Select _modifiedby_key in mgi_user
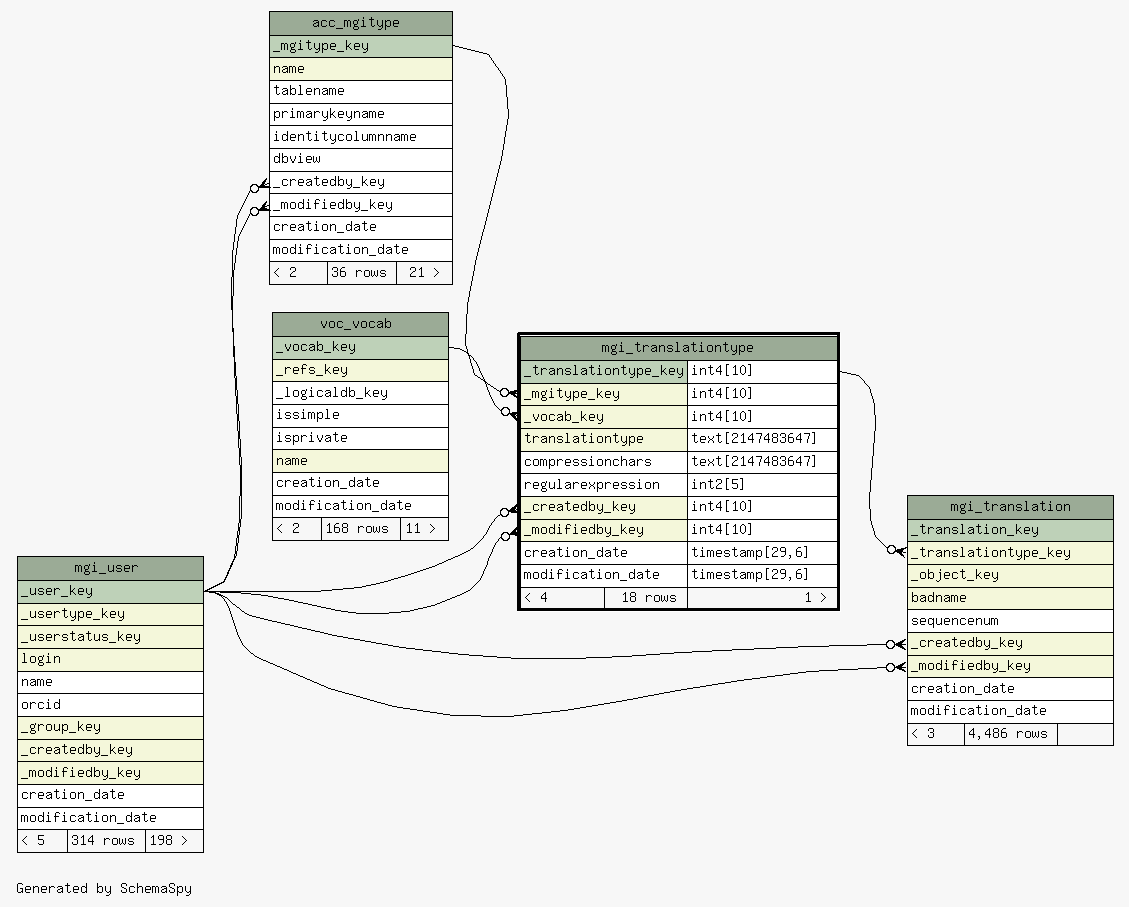 click(110, 773)
